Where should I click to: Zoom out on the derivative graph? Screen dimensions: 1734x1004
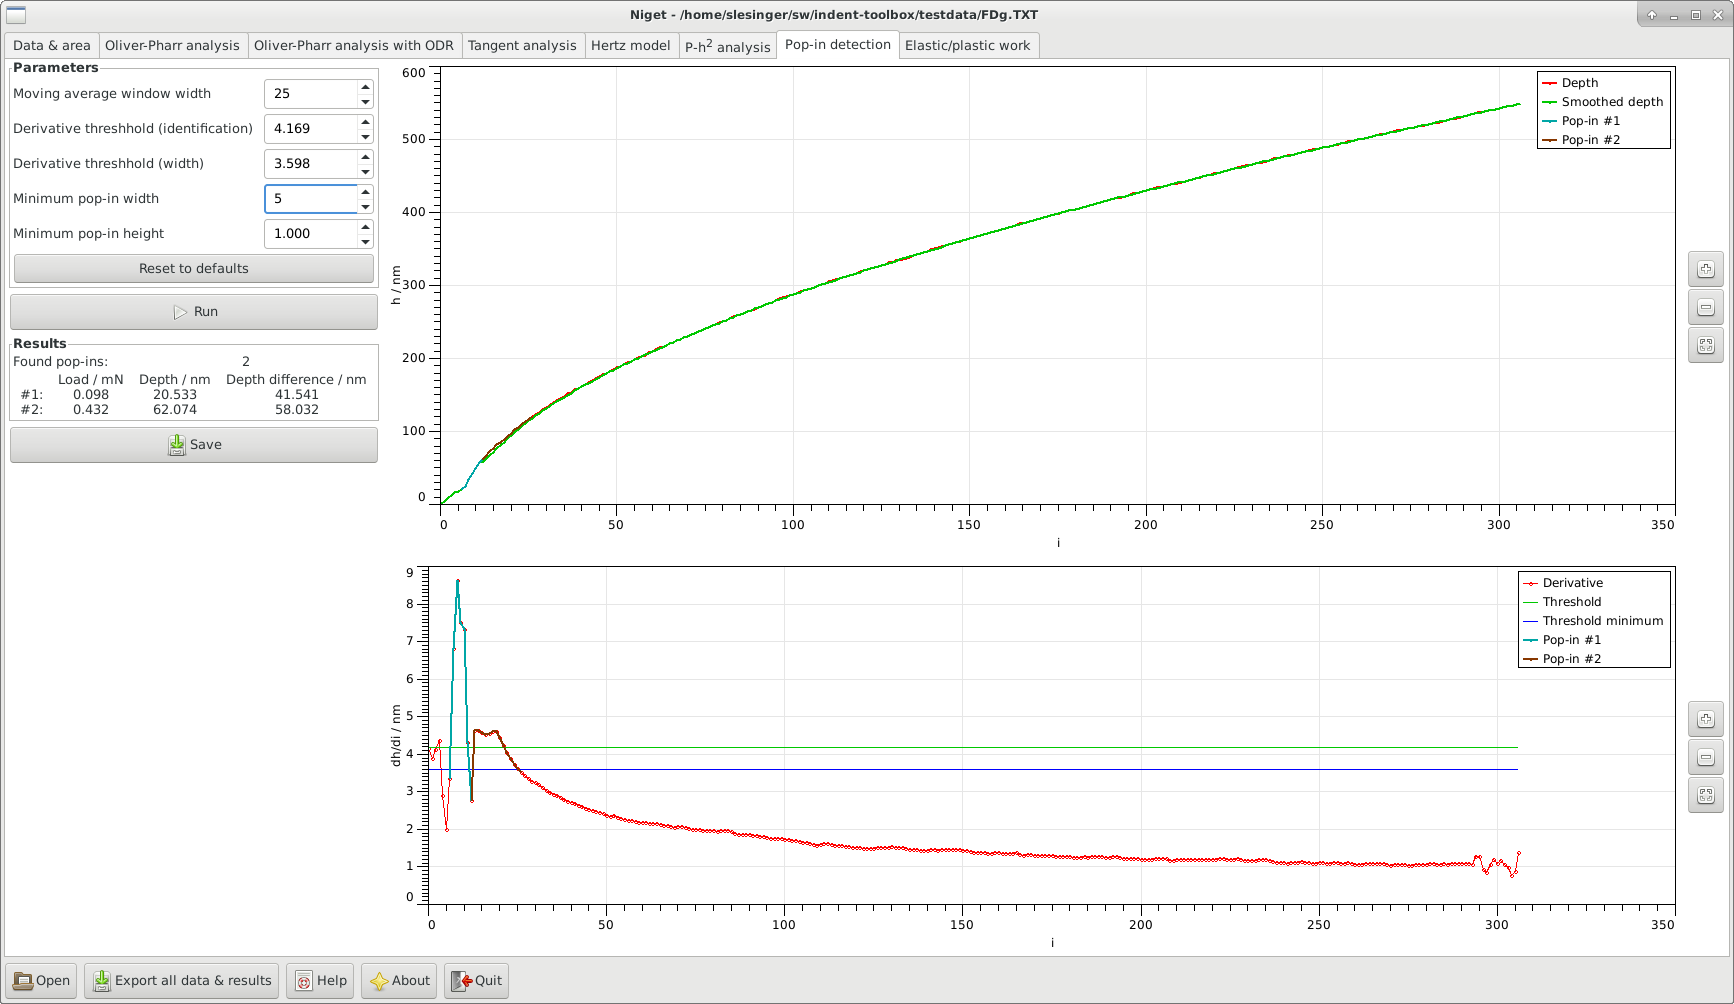pos(1705,757)
